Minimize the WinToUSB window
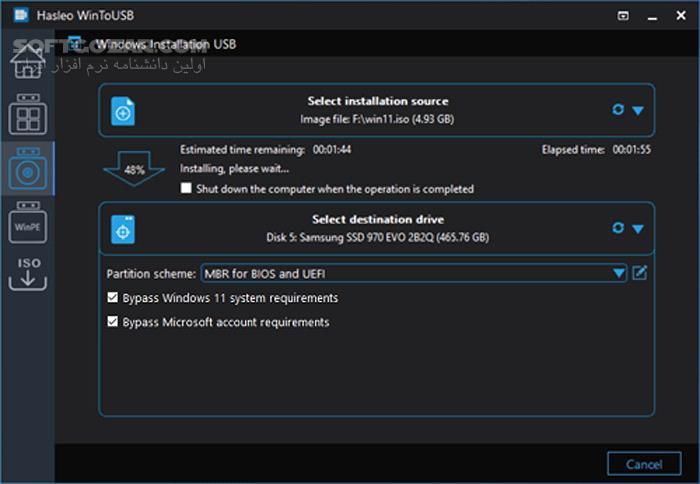This screenshot has width=700, height=484. tap(652, 17)
